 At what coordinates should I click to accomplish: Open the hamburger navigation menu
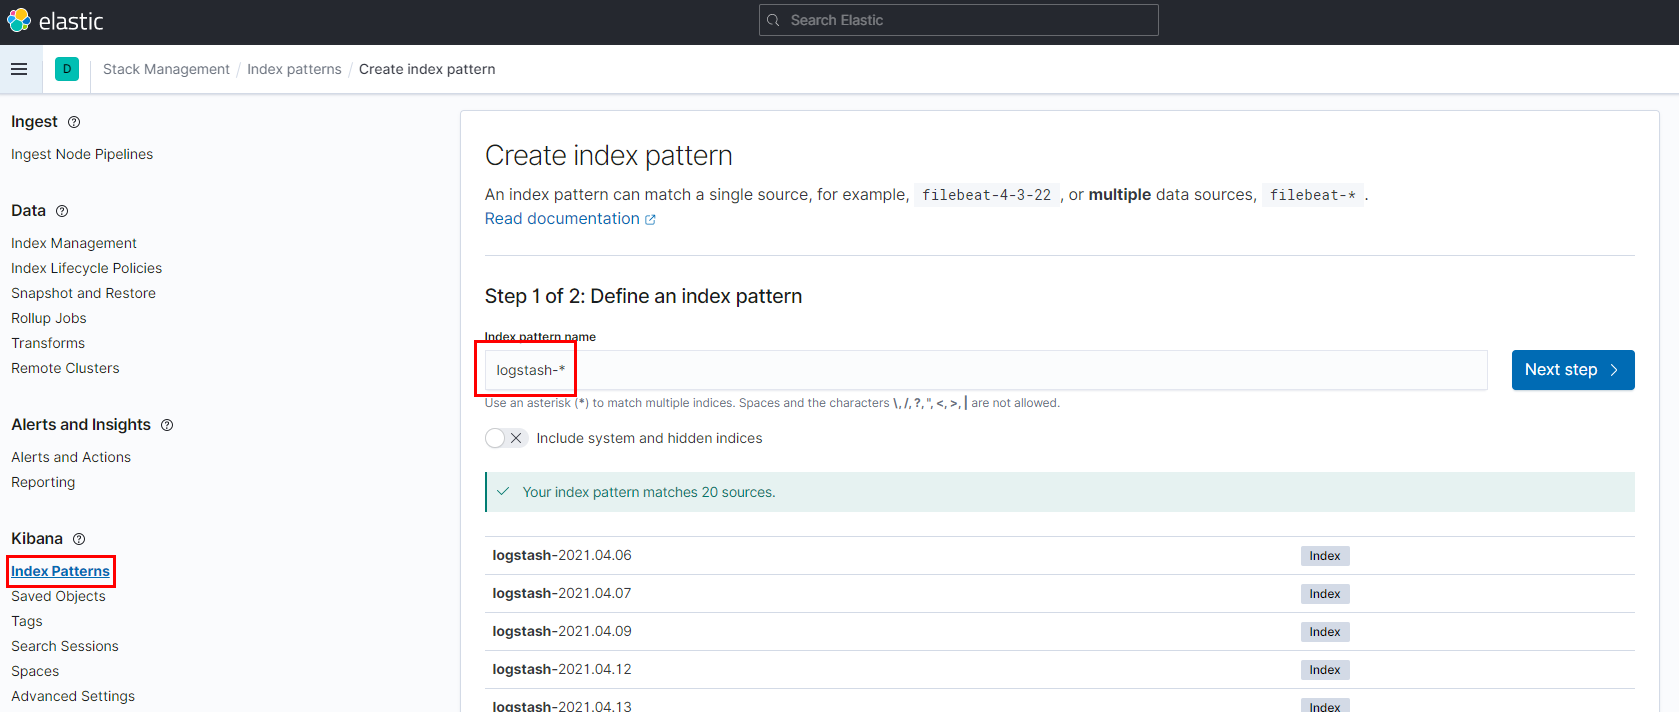click(x=19, y=69)
